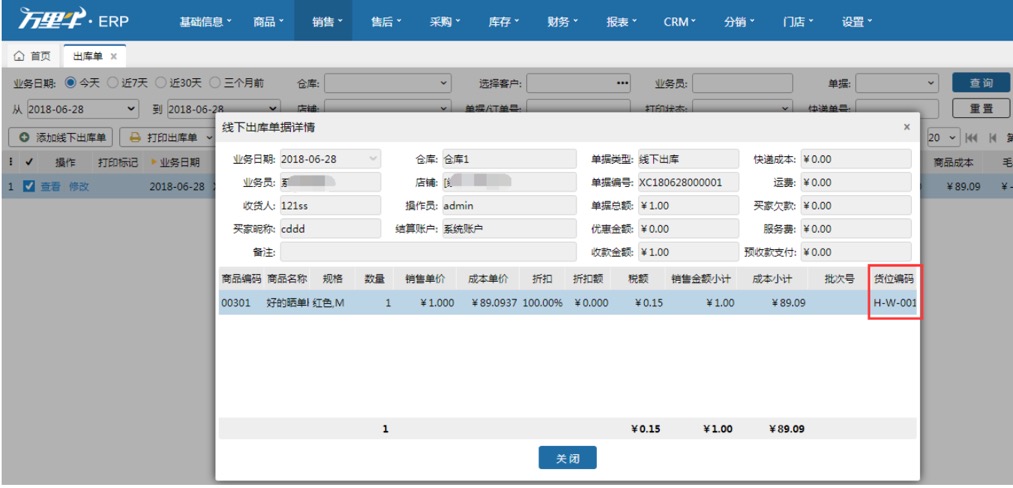Click the 销售金额小计 column header
Screen dimensions: 1013x488
click(700, 279)
